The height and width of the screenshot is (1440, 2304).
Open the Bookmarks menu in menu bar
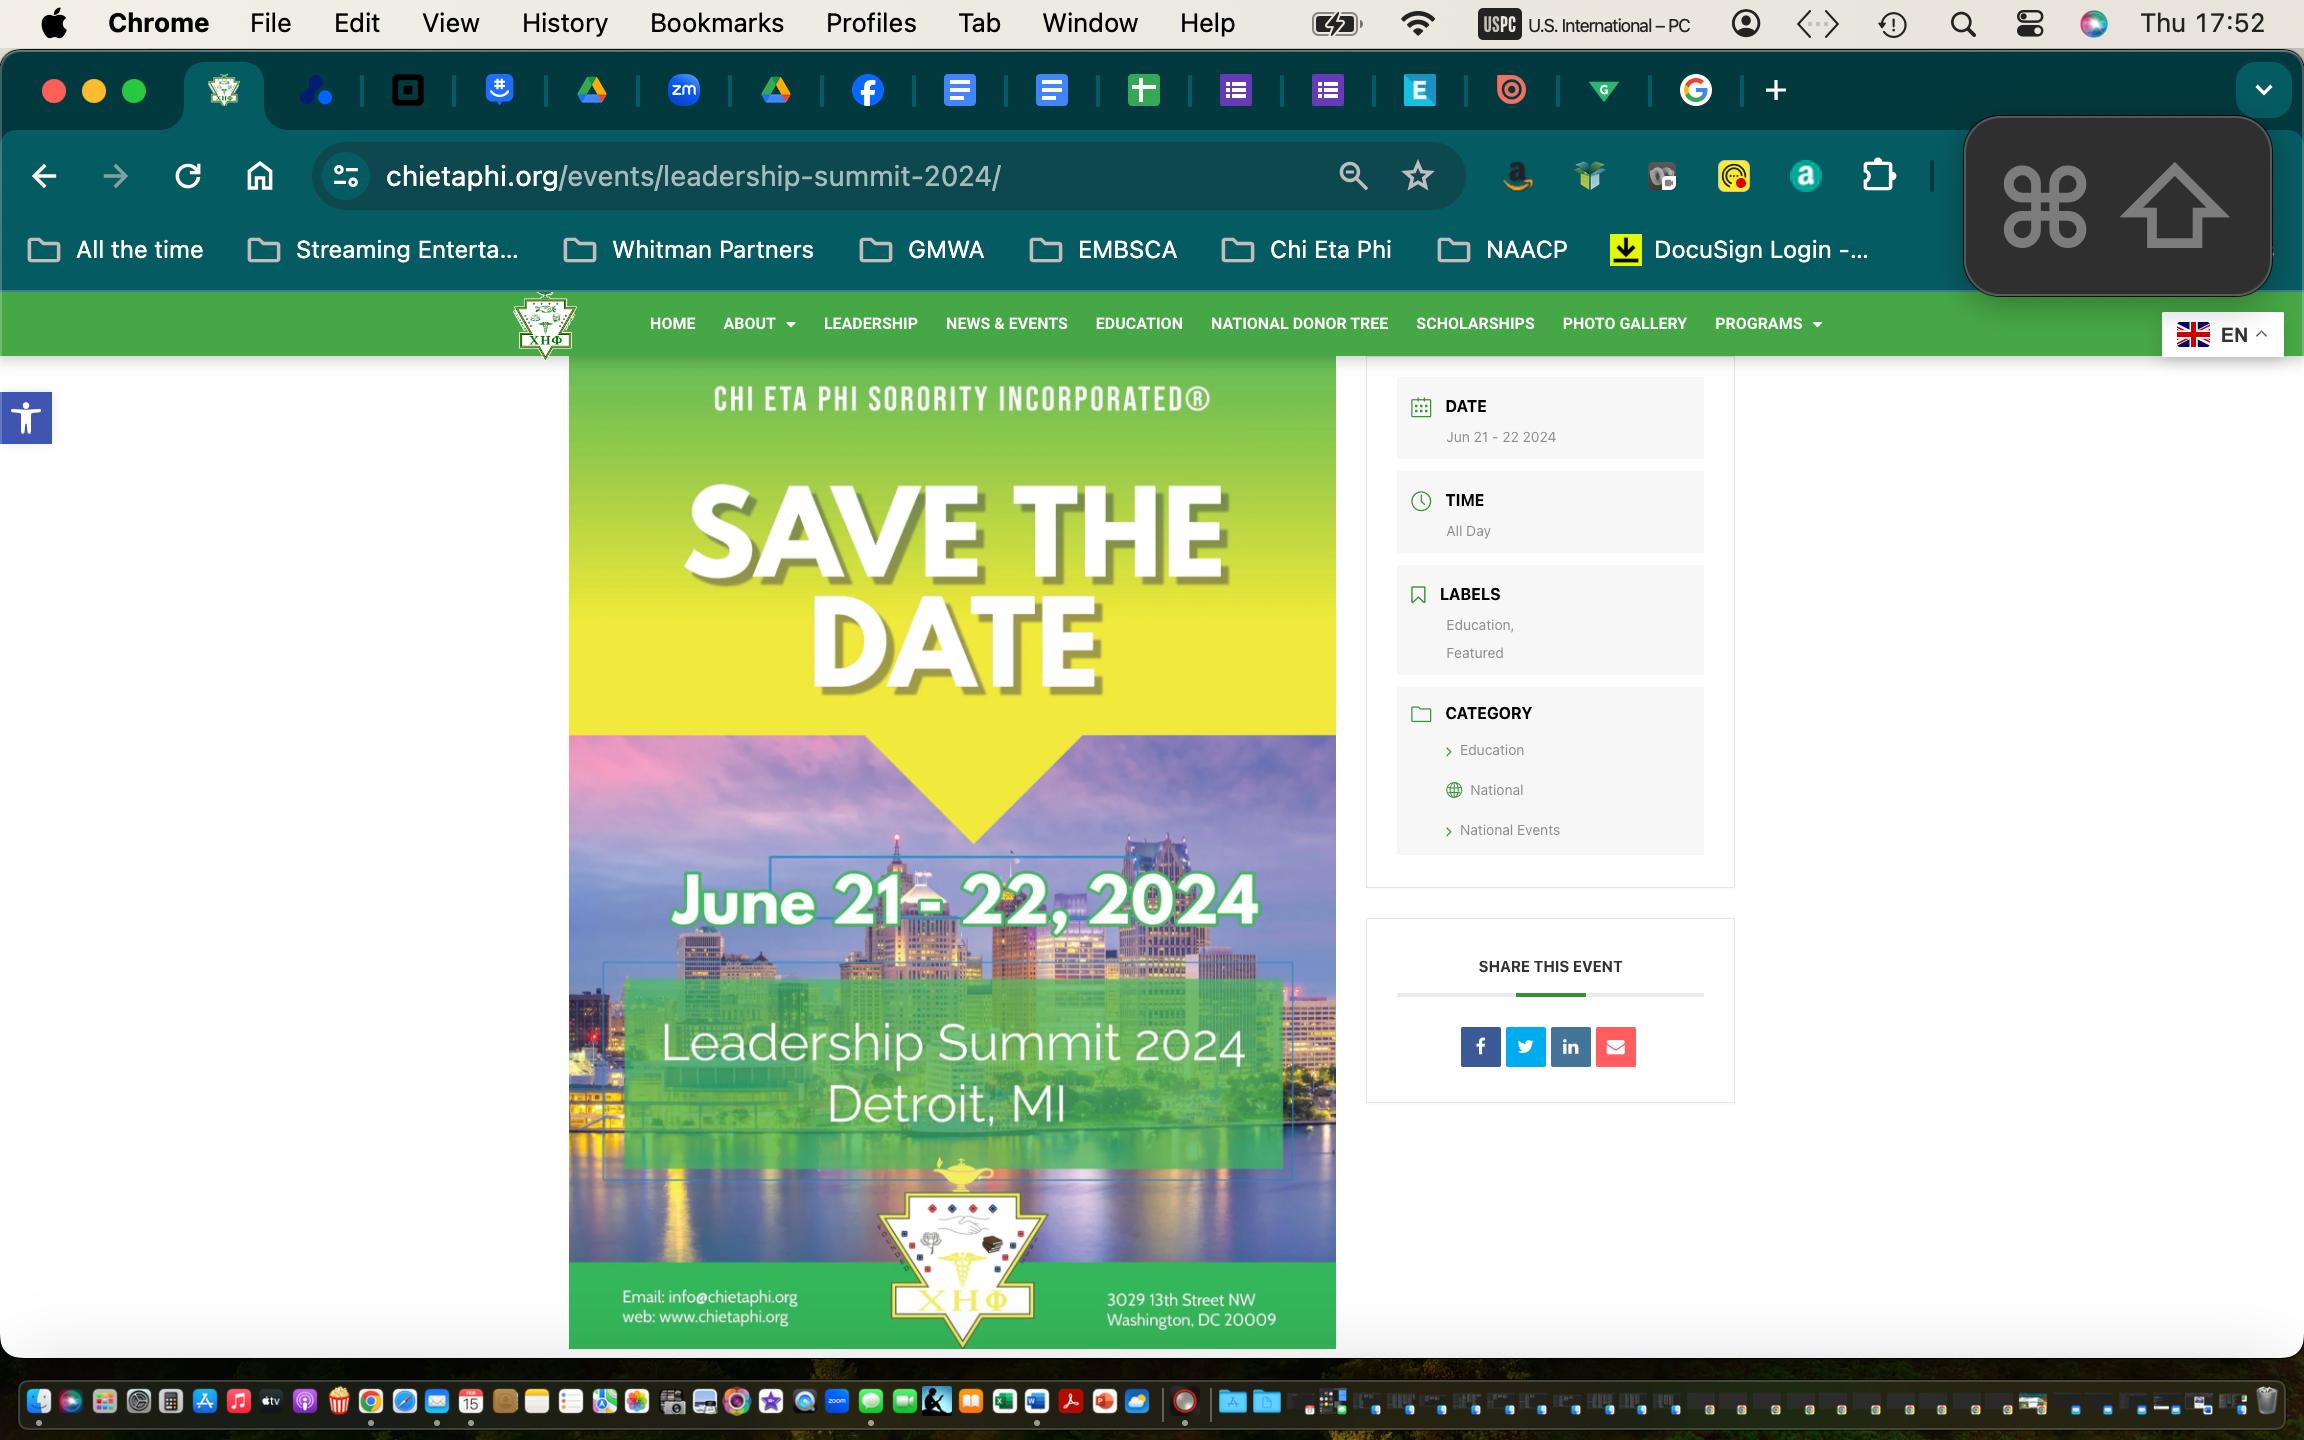(716, 23)
